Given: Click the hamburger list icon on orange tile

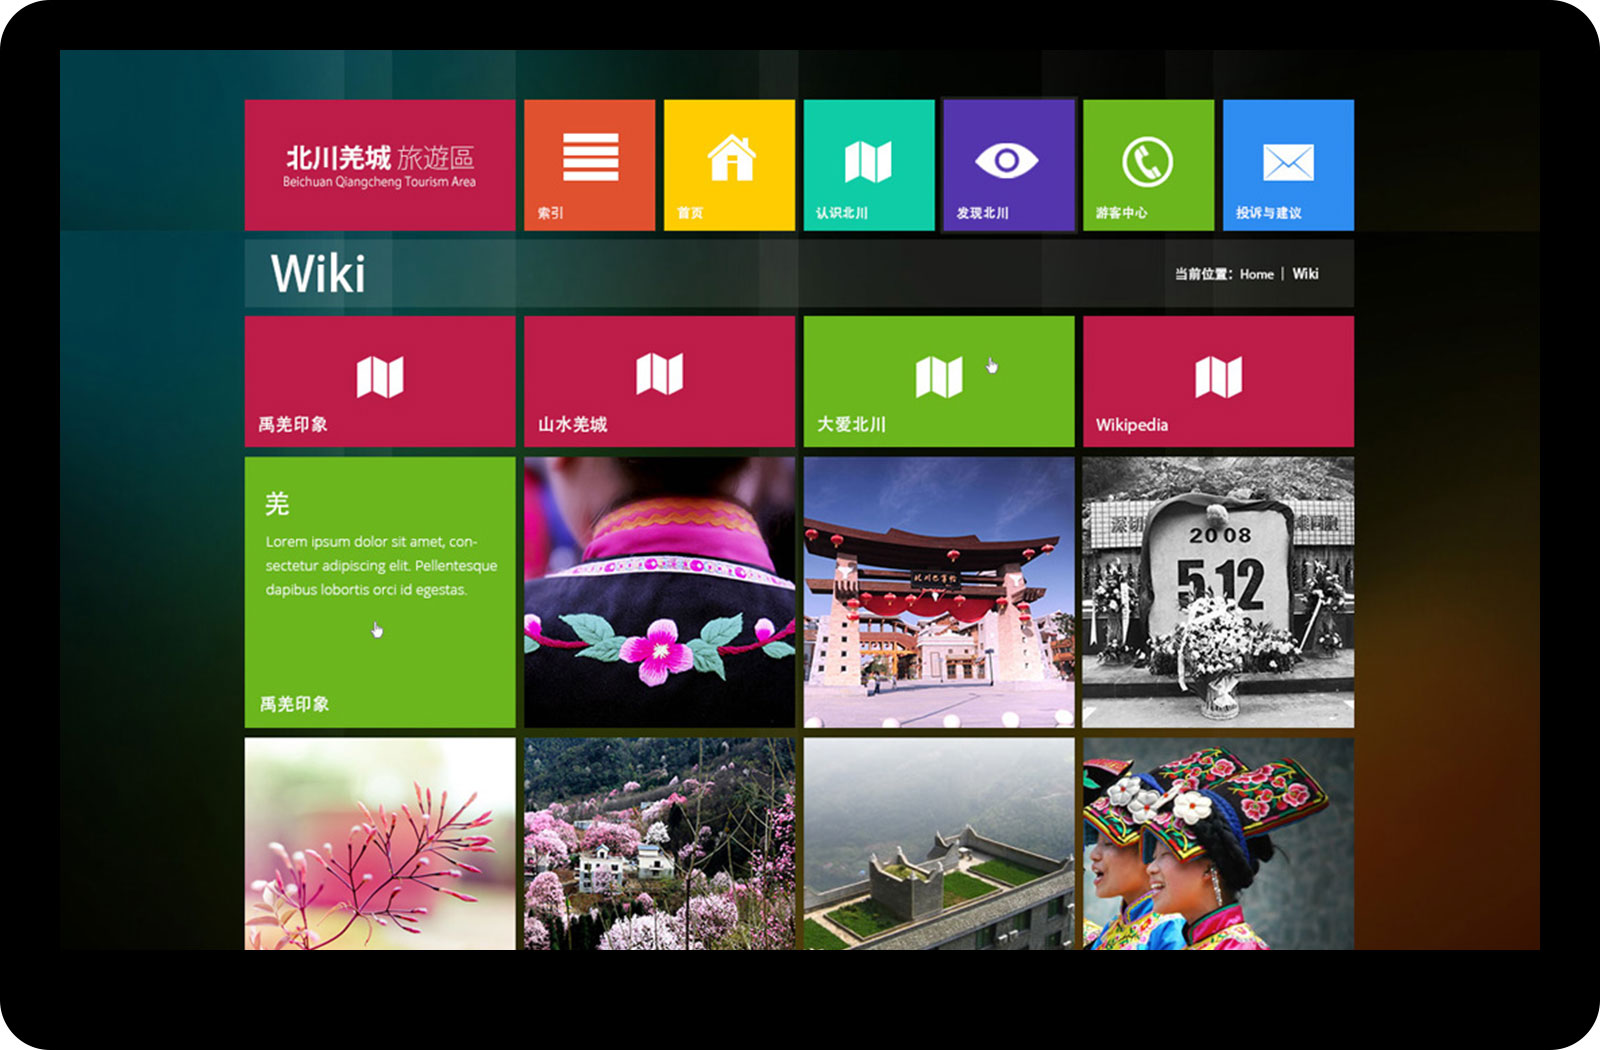Looking at the screenshot, I should point(590,157).
